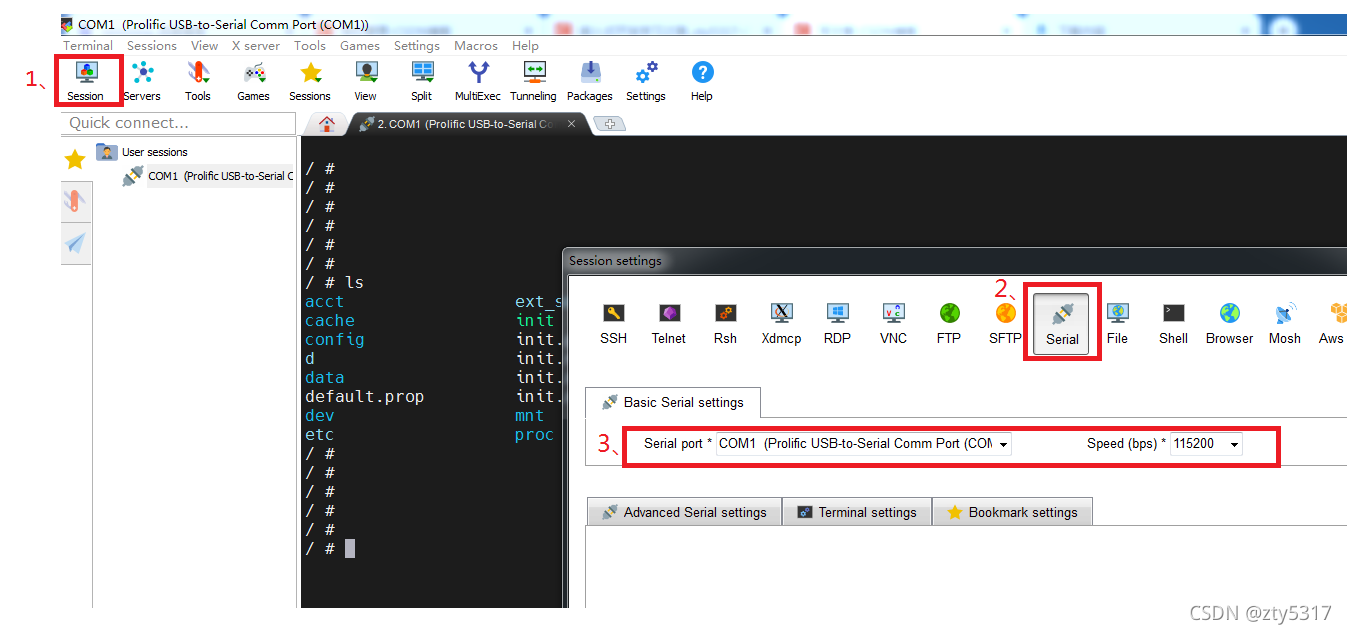Open the View menu in menu bar
The width and height of the screenshot is (1347, 634).
[205, 45]
